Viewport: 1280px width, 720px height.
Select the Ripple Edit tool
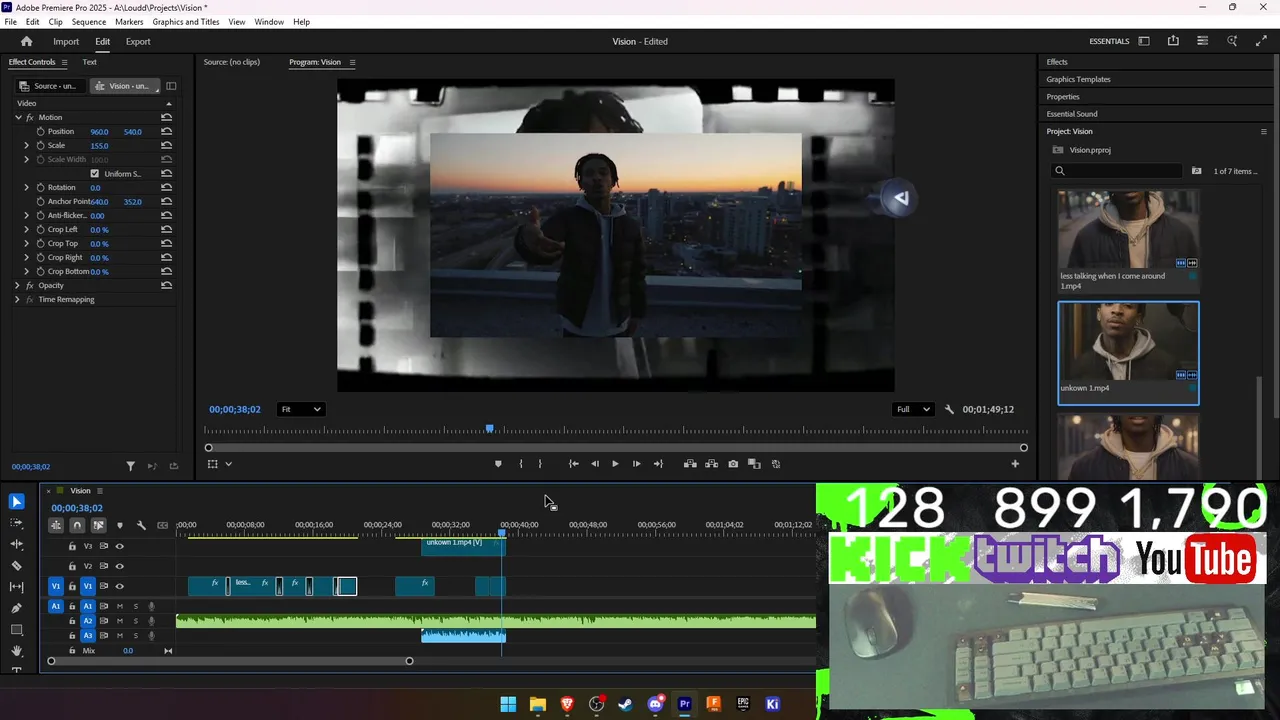16,544
